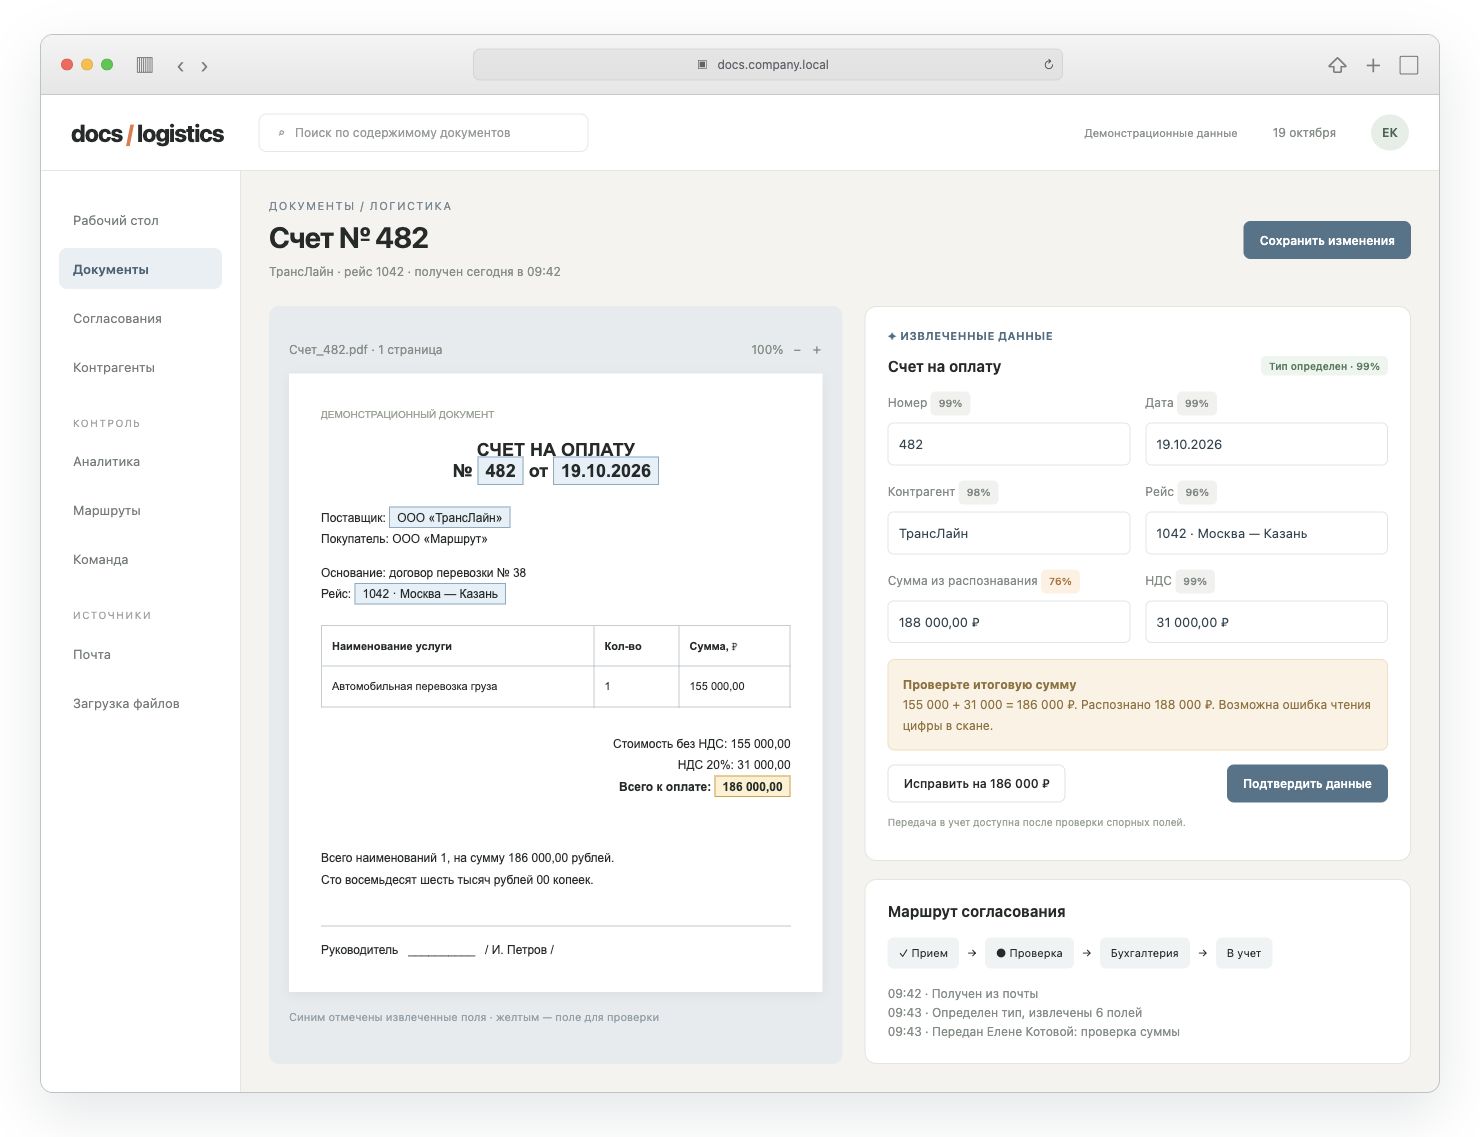Reload the page in address bar
Screen dimensions: 1480x1137
[1048, 65]
